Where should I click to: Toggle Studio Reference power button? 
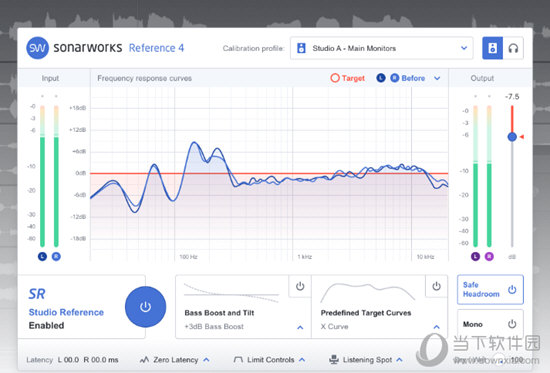coord(145,307)
